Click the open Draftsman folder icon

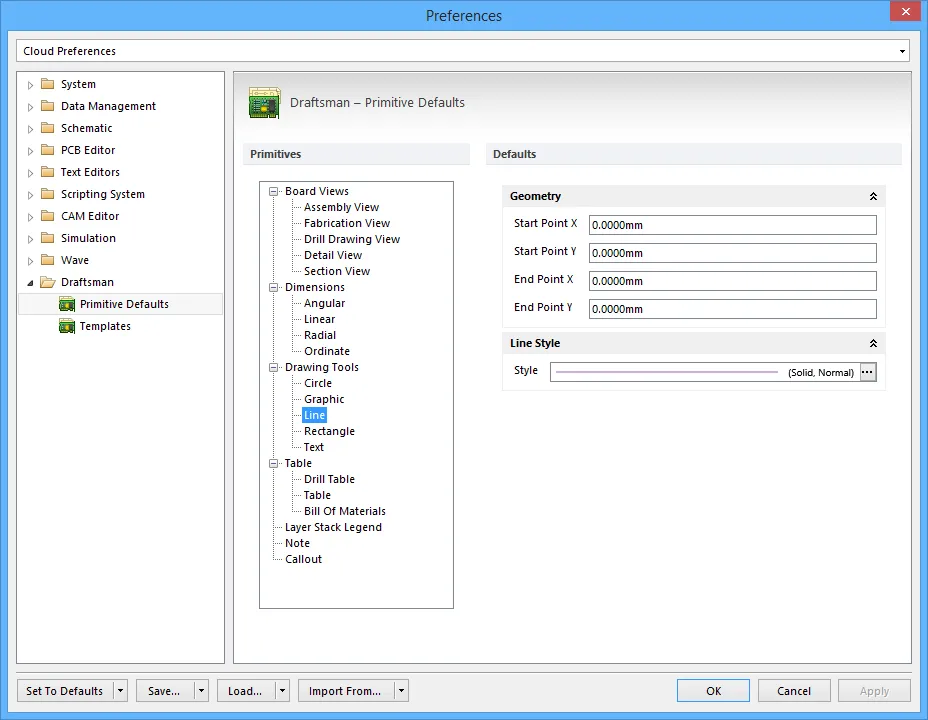click(47, 282)
